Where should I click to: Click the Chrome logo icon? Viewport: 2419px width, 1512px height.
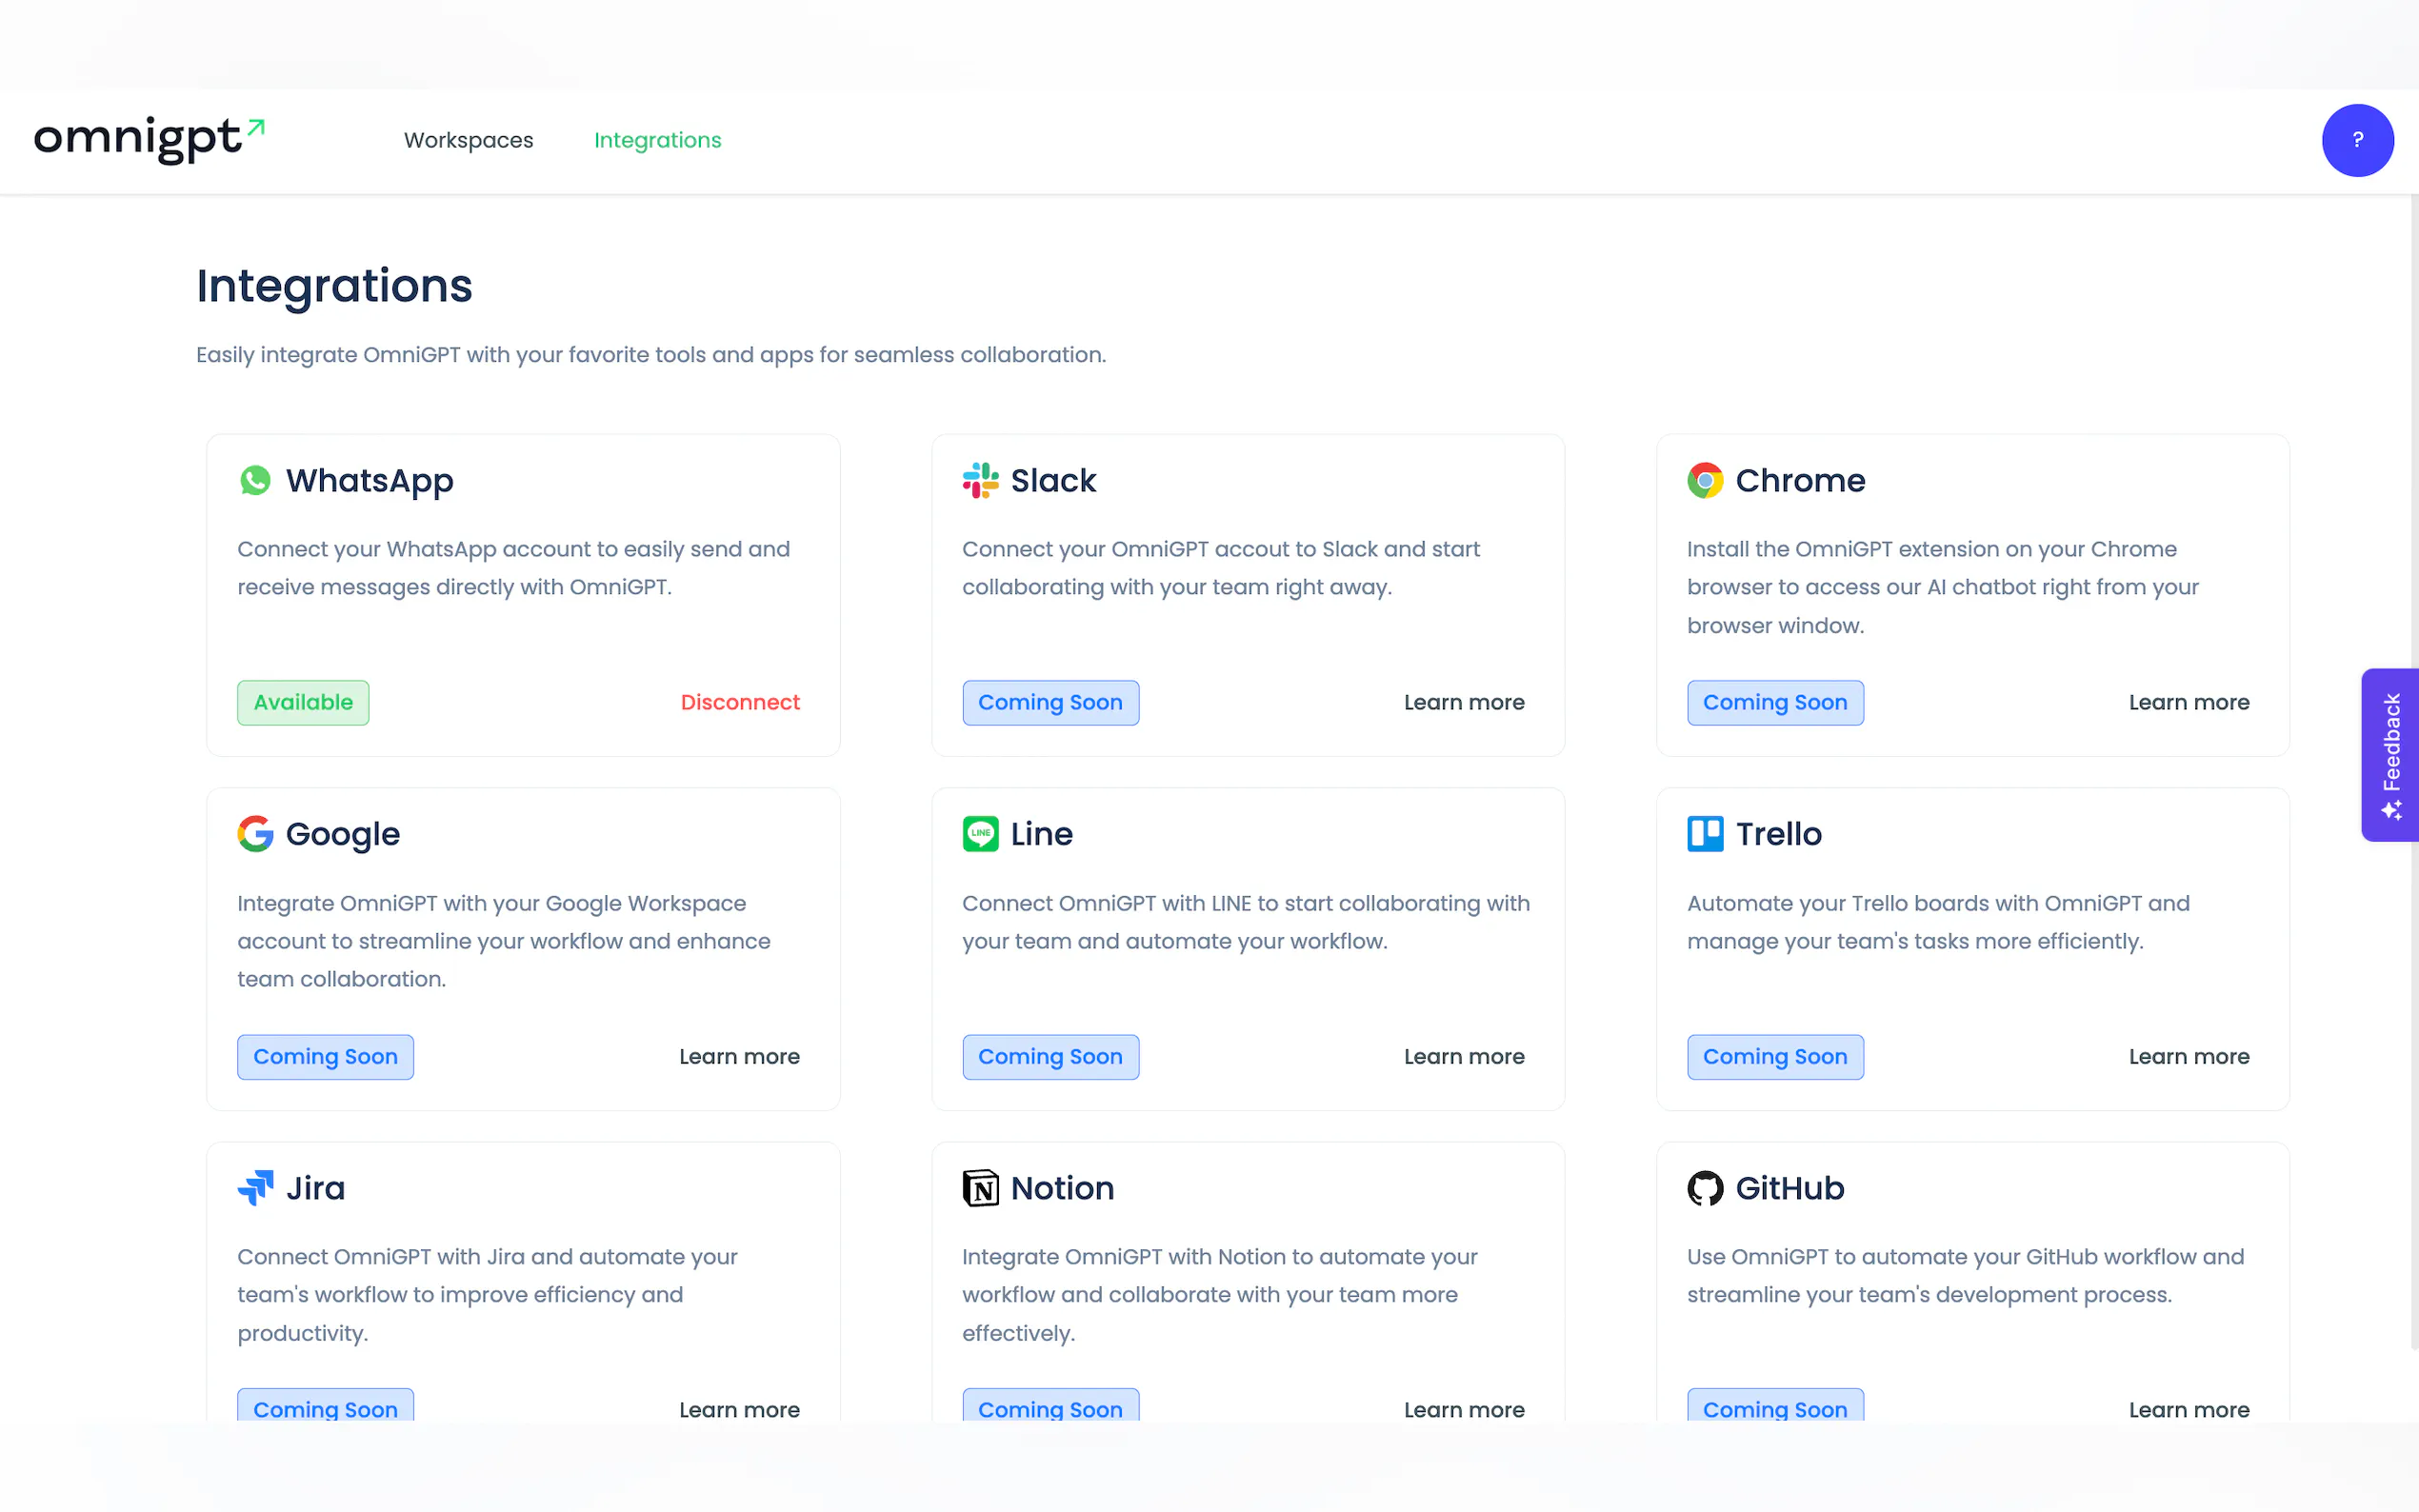(x=1705, y=481)
